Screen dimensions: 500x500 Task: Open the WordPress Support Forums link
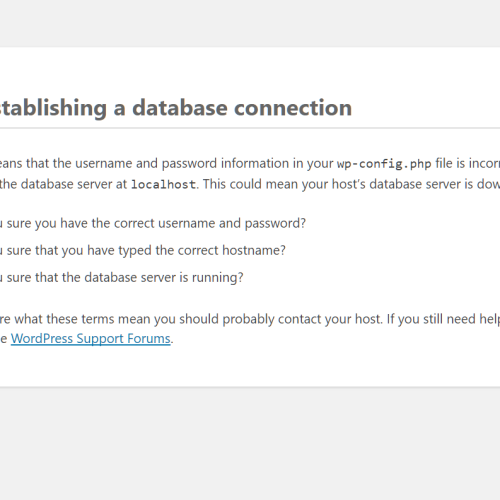coord(91,339)
